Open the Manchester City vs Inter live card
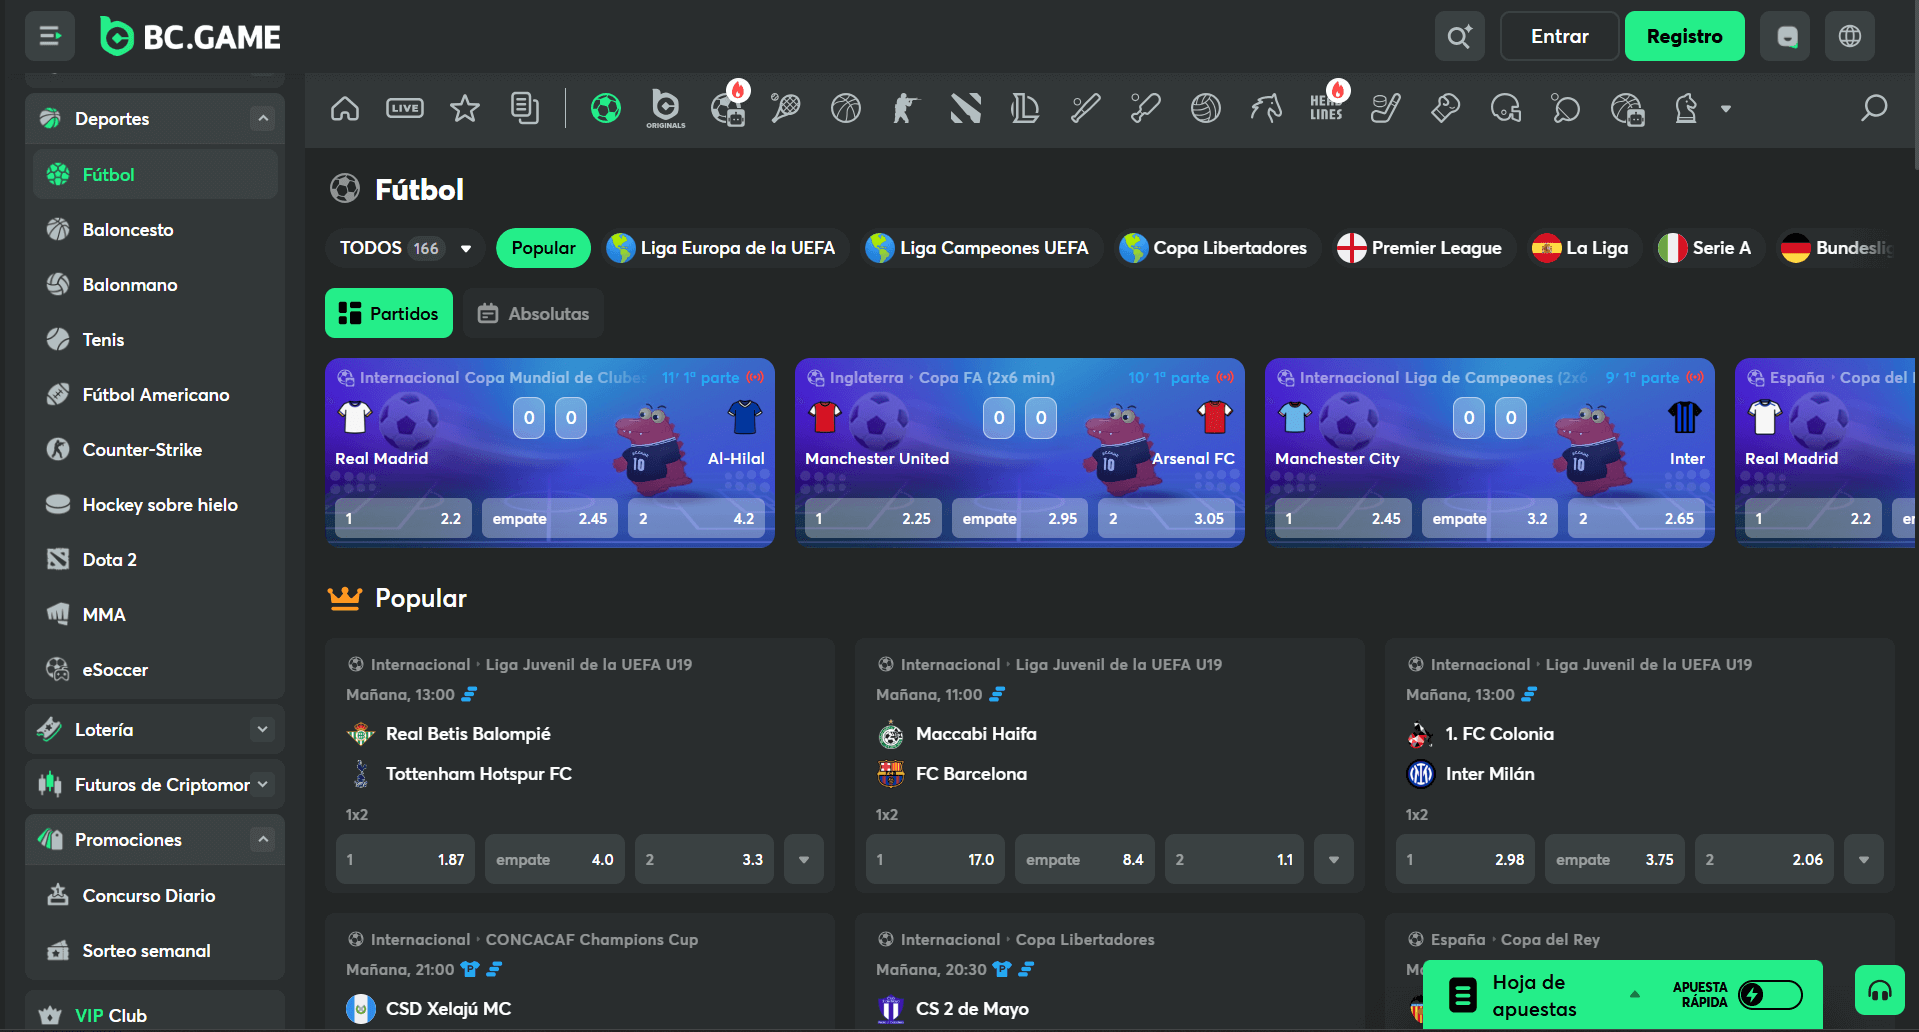 (1490, 453)
